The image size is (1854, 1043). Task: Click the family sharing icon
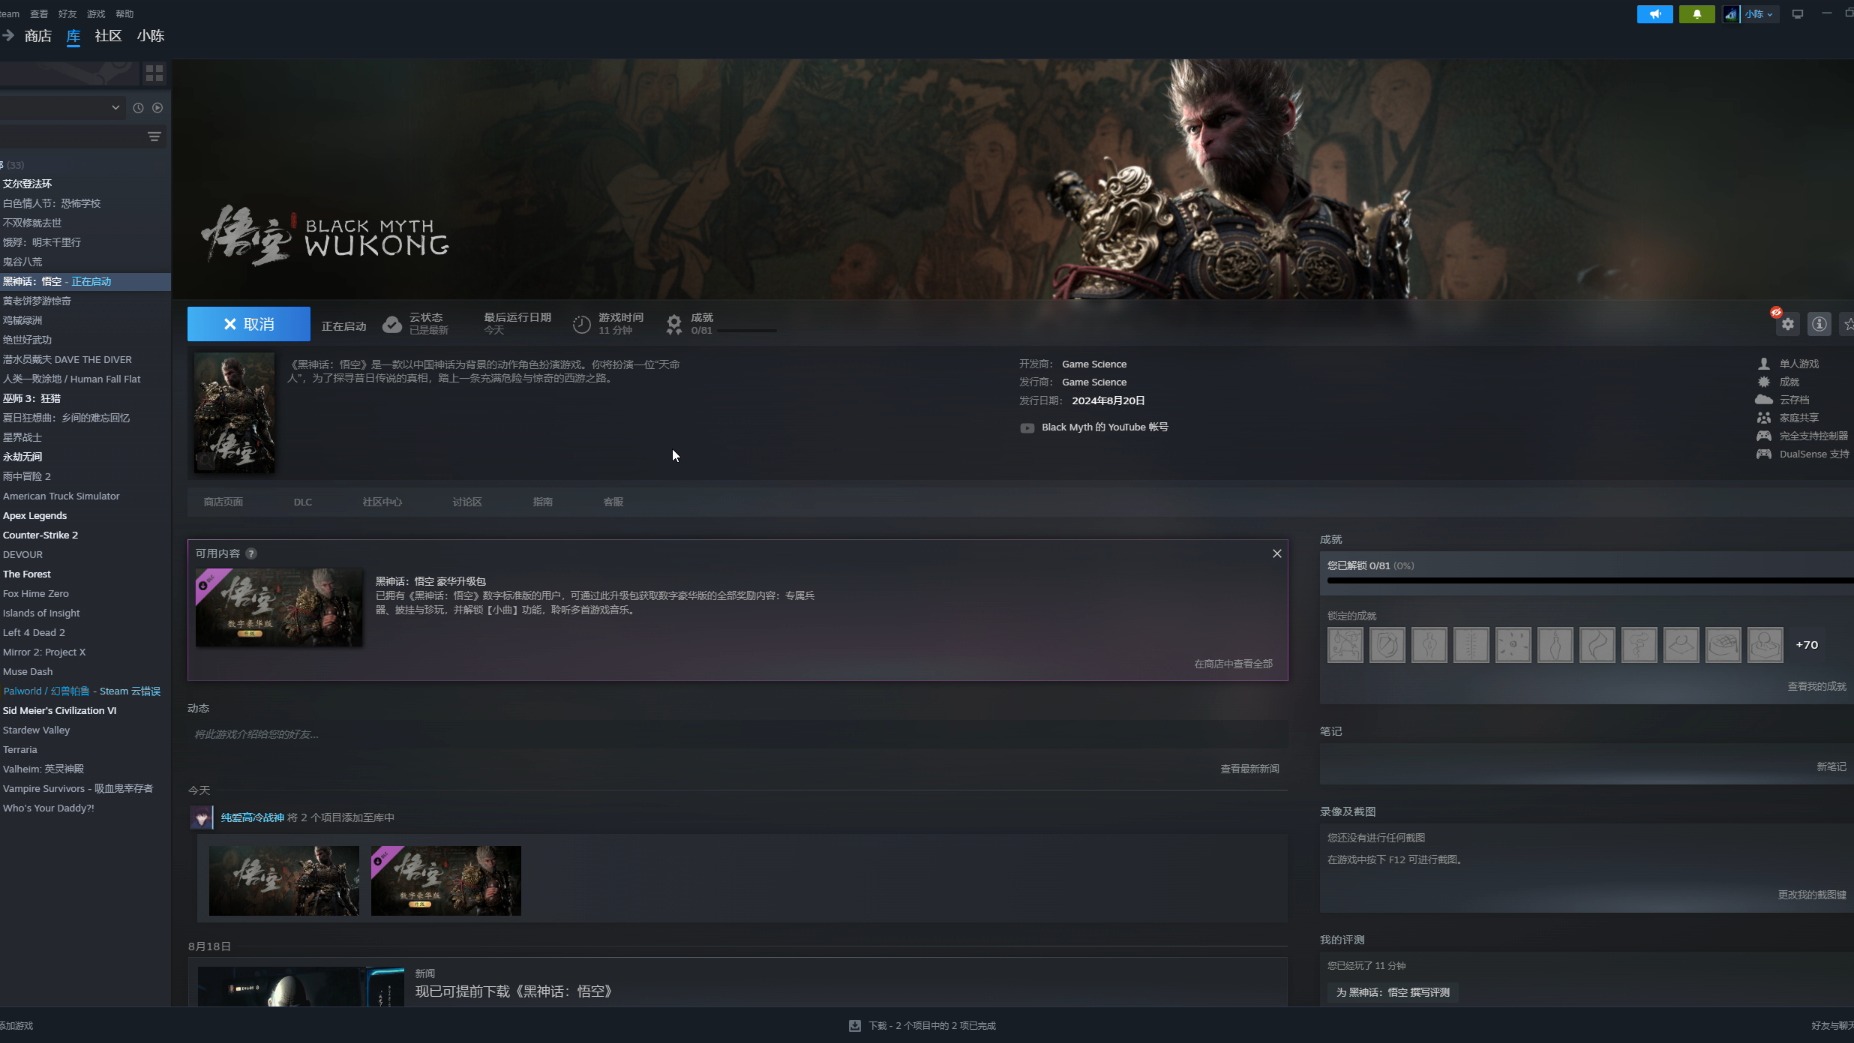point(1764,418)
